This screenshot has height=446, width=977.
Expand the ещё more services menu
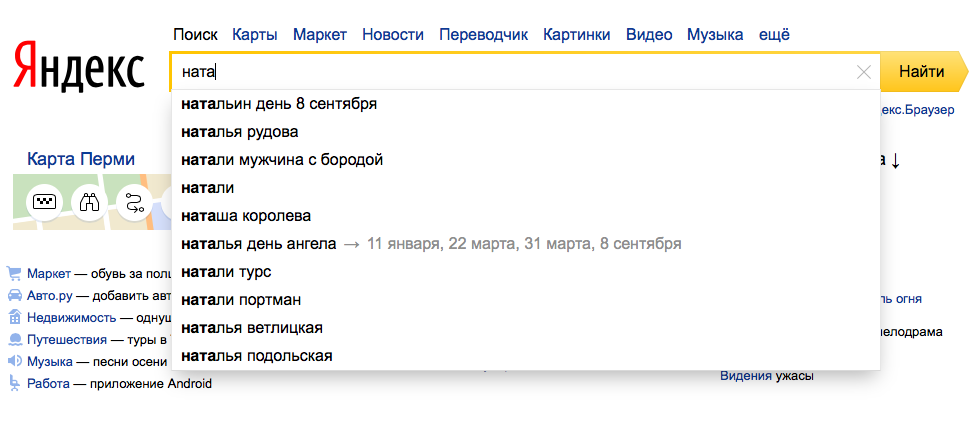774,34
